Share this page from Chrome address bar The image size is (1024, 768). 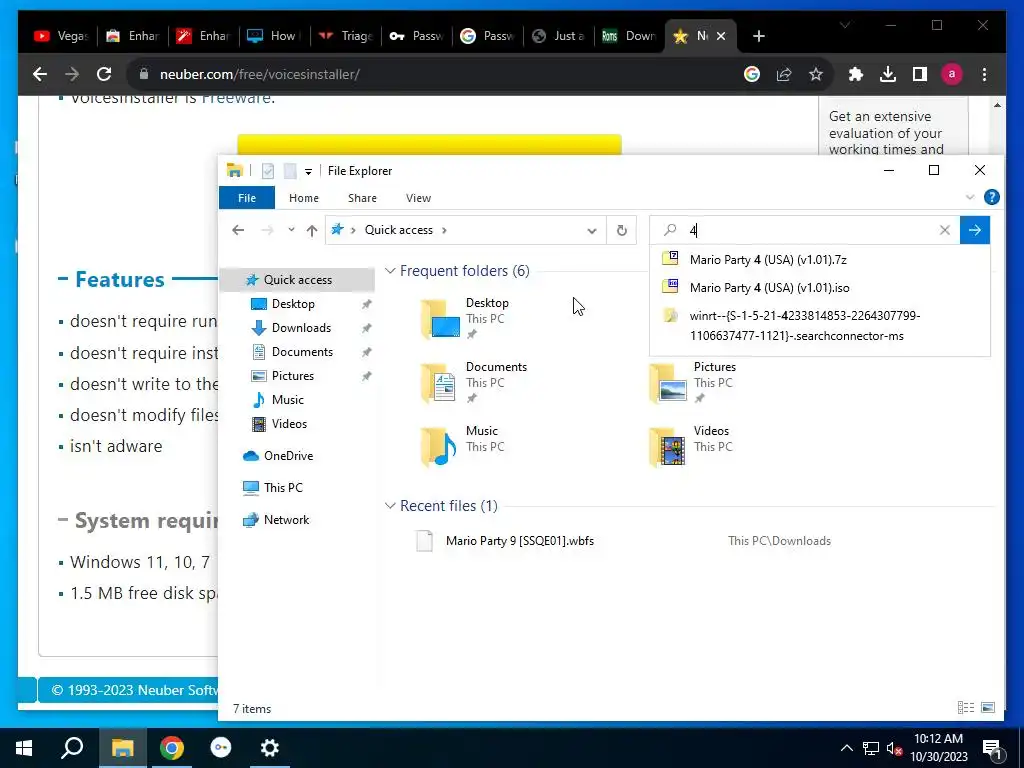click(784, 74)
